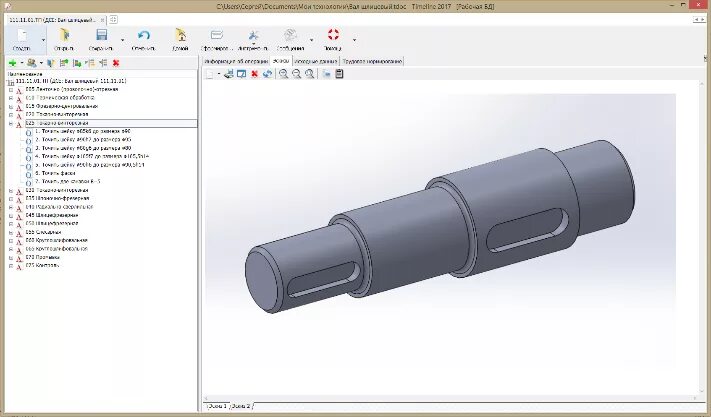This screenshot has height=417, width=711.
Task: Click the icon left of the clipboard icon
Action: 326,74
